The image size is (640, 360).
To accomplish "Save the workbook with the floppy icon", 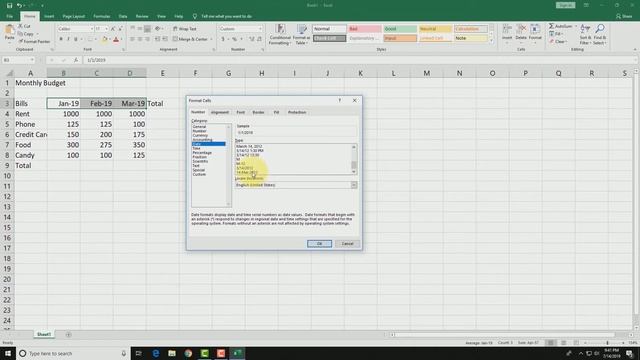I will tap(9, 6).
